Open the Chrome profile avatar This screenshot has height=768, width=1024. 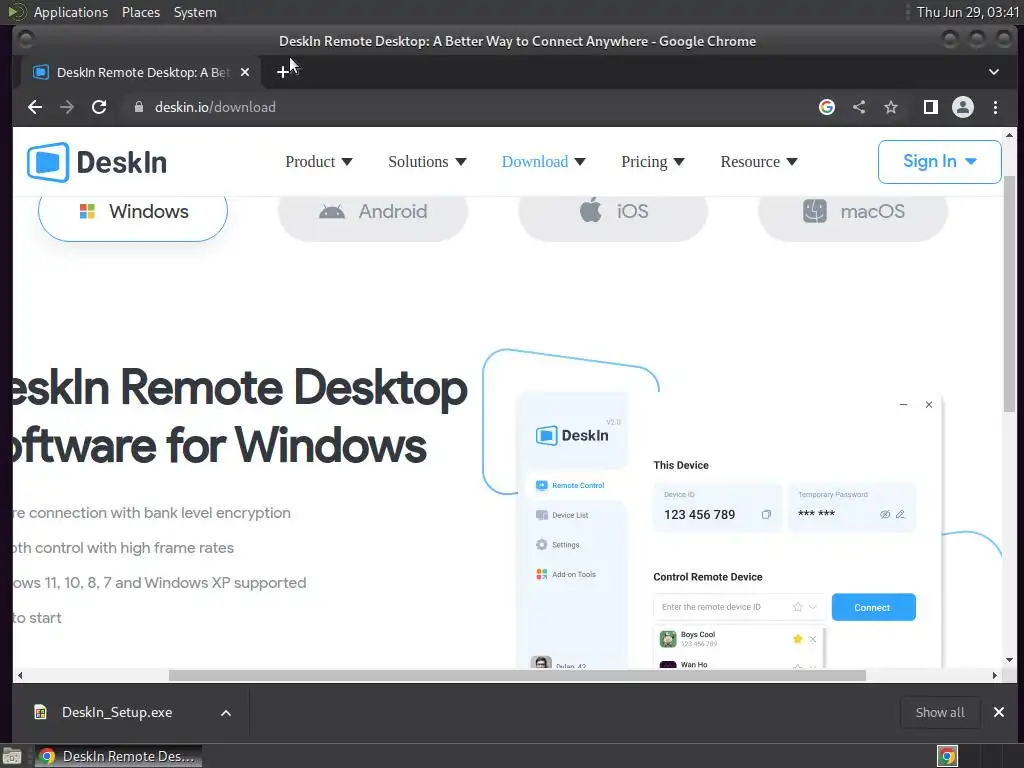coord(963,107)
